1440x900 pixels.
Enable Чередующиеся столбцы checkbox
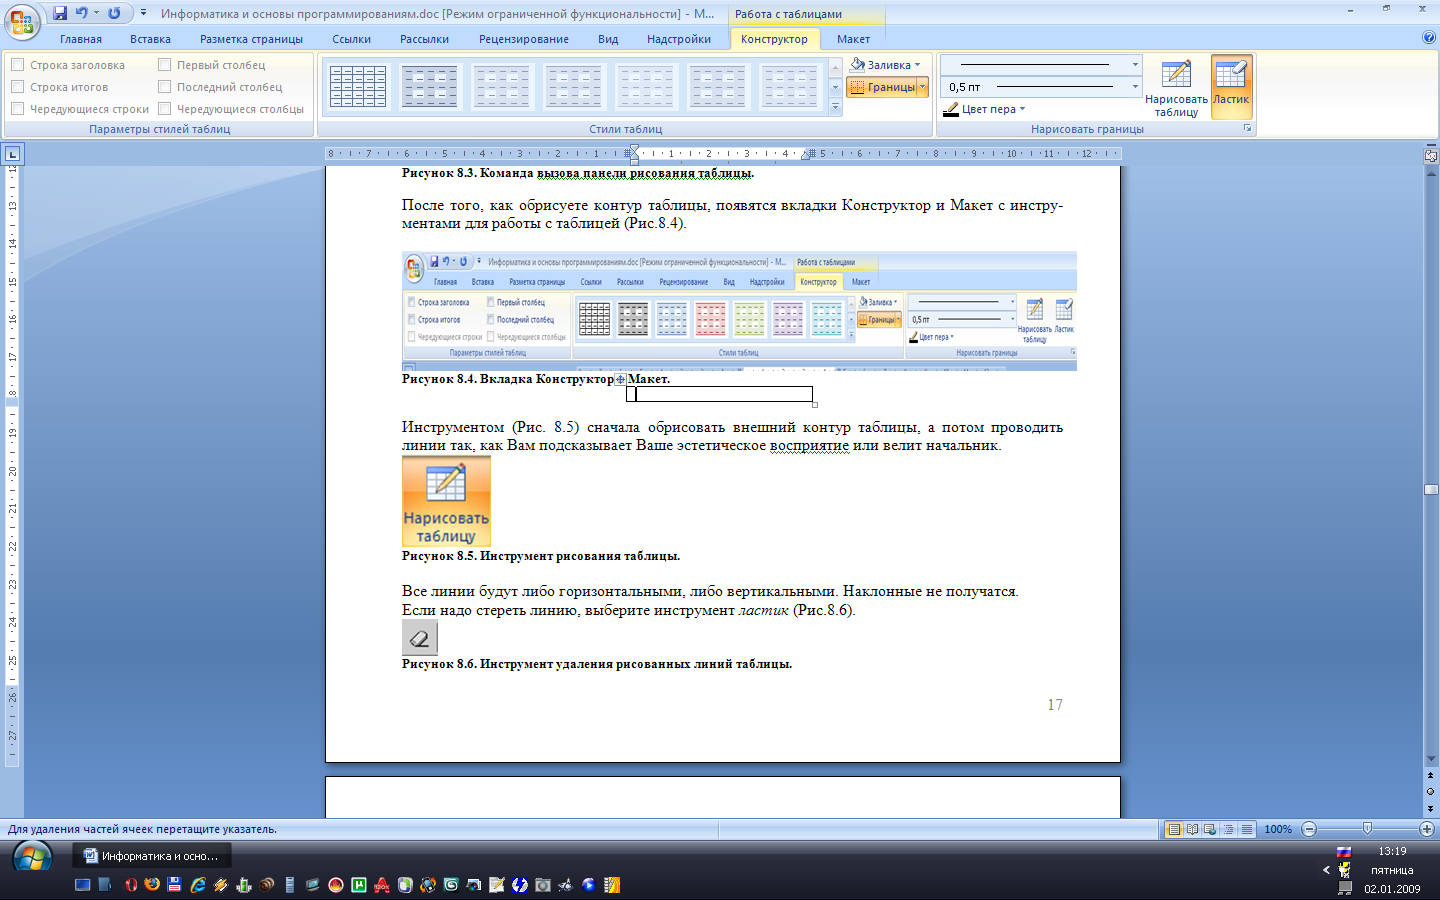[x=165, y=109]
